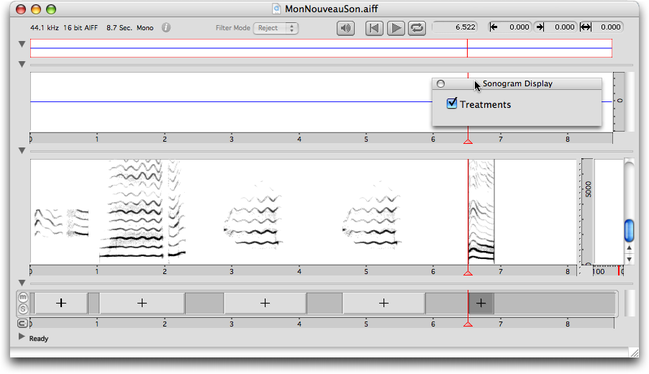Click the selection start time icon
This screenshot has height=374, width=649.
(493, 27)
